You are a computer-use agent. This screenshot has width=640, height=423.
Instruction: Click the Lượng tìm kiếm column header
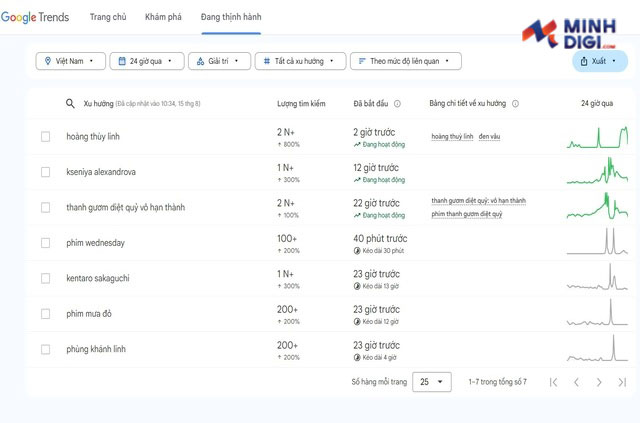point(301,104)
